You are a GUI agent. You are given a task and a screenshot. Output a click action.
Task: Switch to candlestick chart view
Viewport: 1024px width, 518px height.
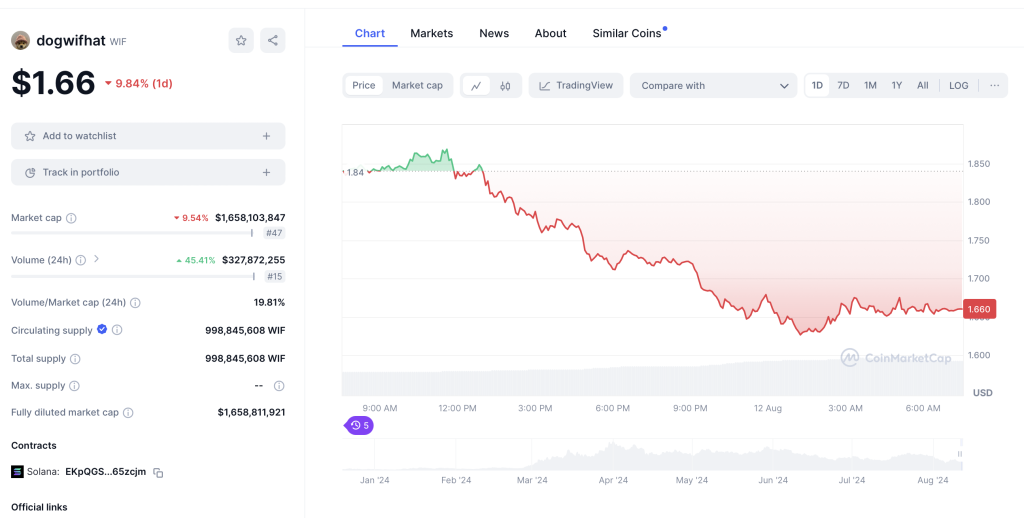click(505, 86)
